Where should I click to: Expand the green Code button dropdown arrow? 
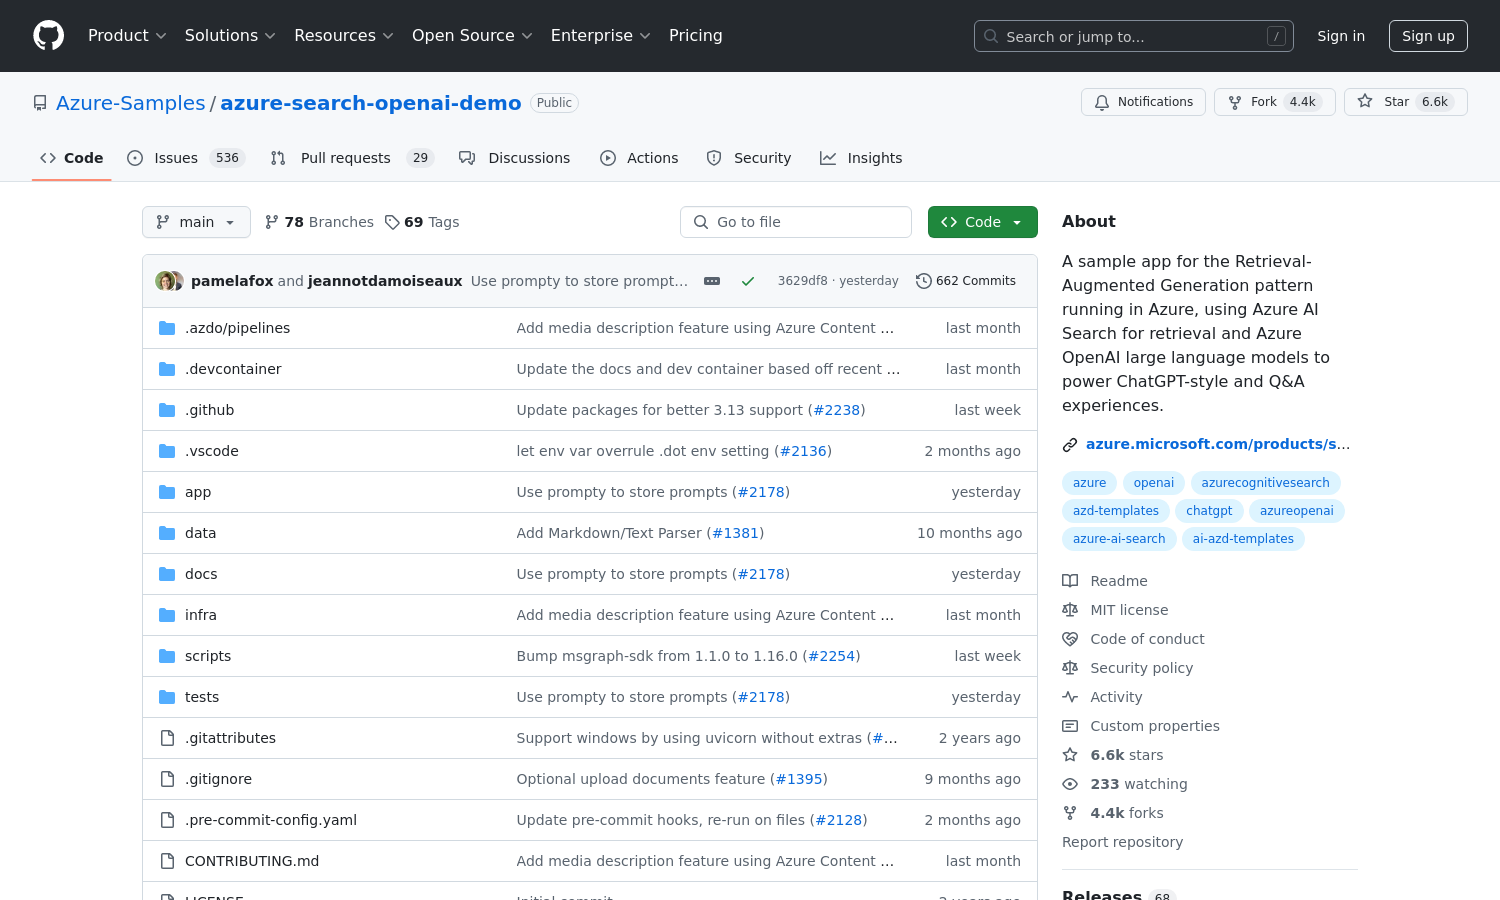(x=1017, y=221)
